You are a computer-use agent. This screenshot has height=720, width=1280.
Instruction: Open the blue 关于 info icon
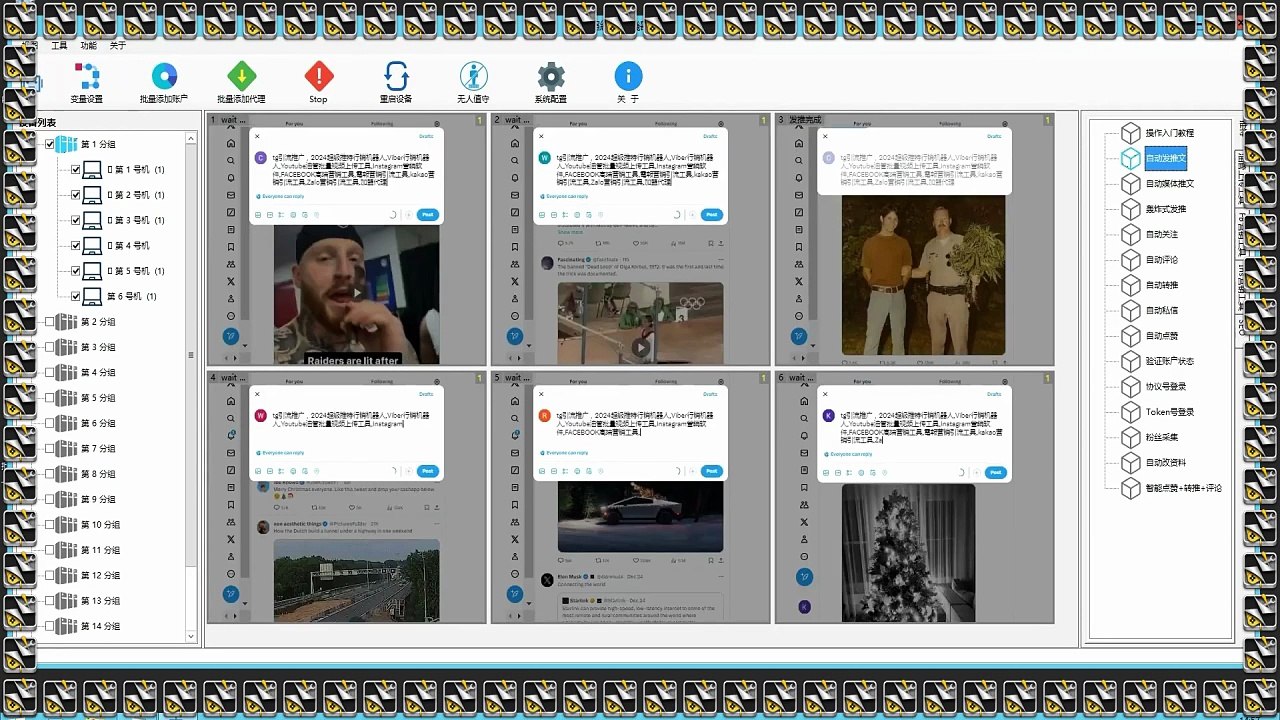(x=628, y=76)
